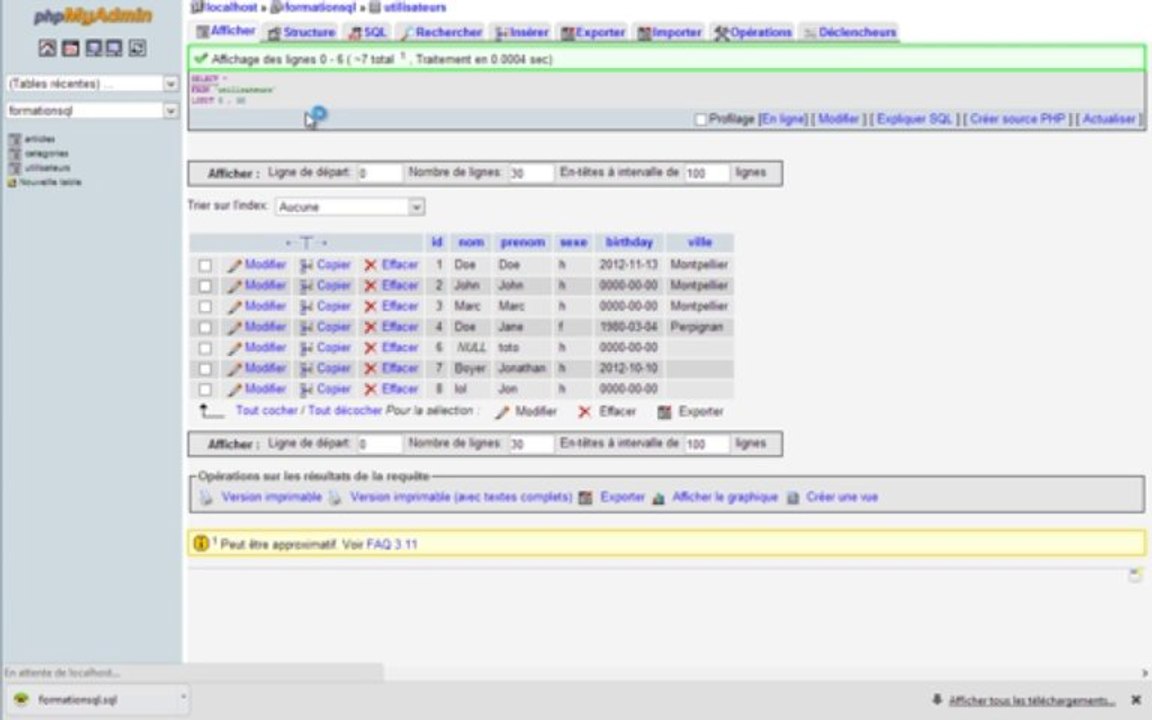Click the printer icon for Version imprimable
The height and width of the screenshot is (720, 1152).
point(206,498)
